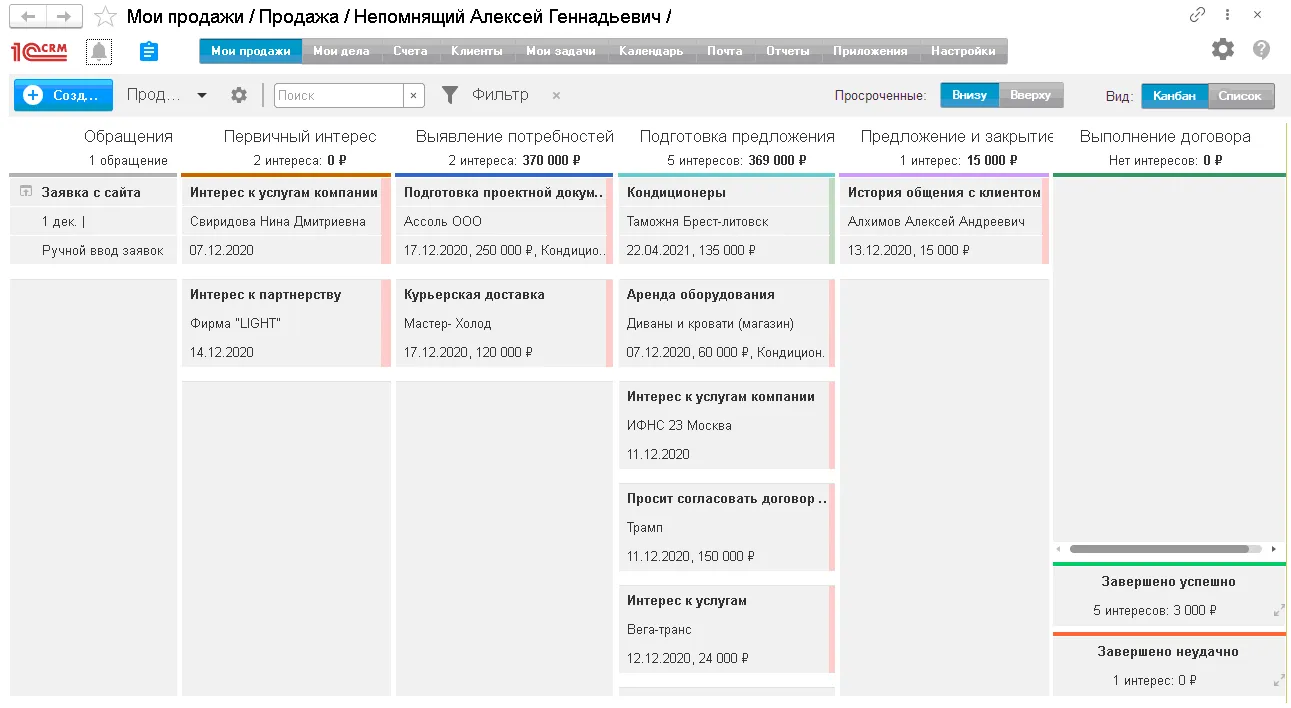Image resolution: width=1291 pixels, height=708 pixels.
Task: Click the Завершено неудачно title
Action: click(1169, 651)
